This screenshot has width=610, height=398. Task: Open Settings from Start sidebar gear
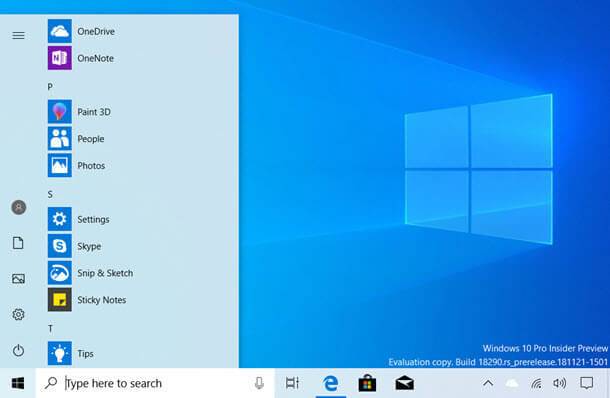(18, 314)
